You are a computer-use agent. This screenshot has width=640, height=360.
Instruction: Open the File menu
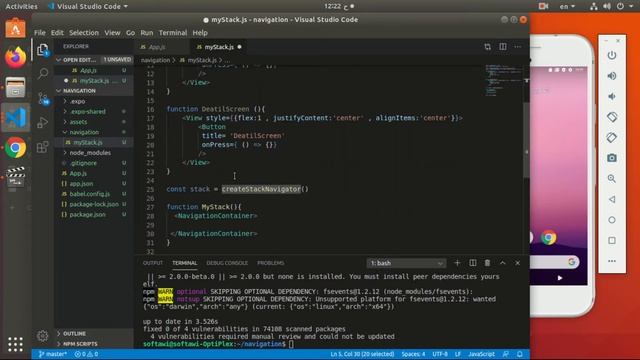coord(40,33)
